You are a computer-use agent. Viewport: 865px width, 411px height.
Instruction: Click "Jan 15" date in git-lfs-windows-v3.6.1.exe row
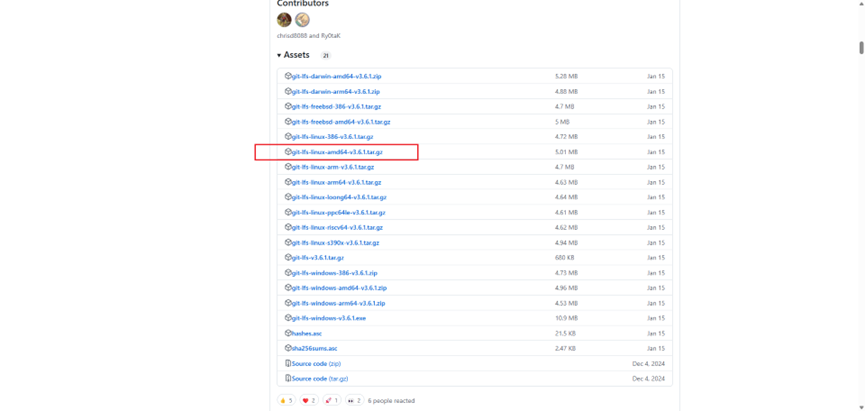point(656,318)
